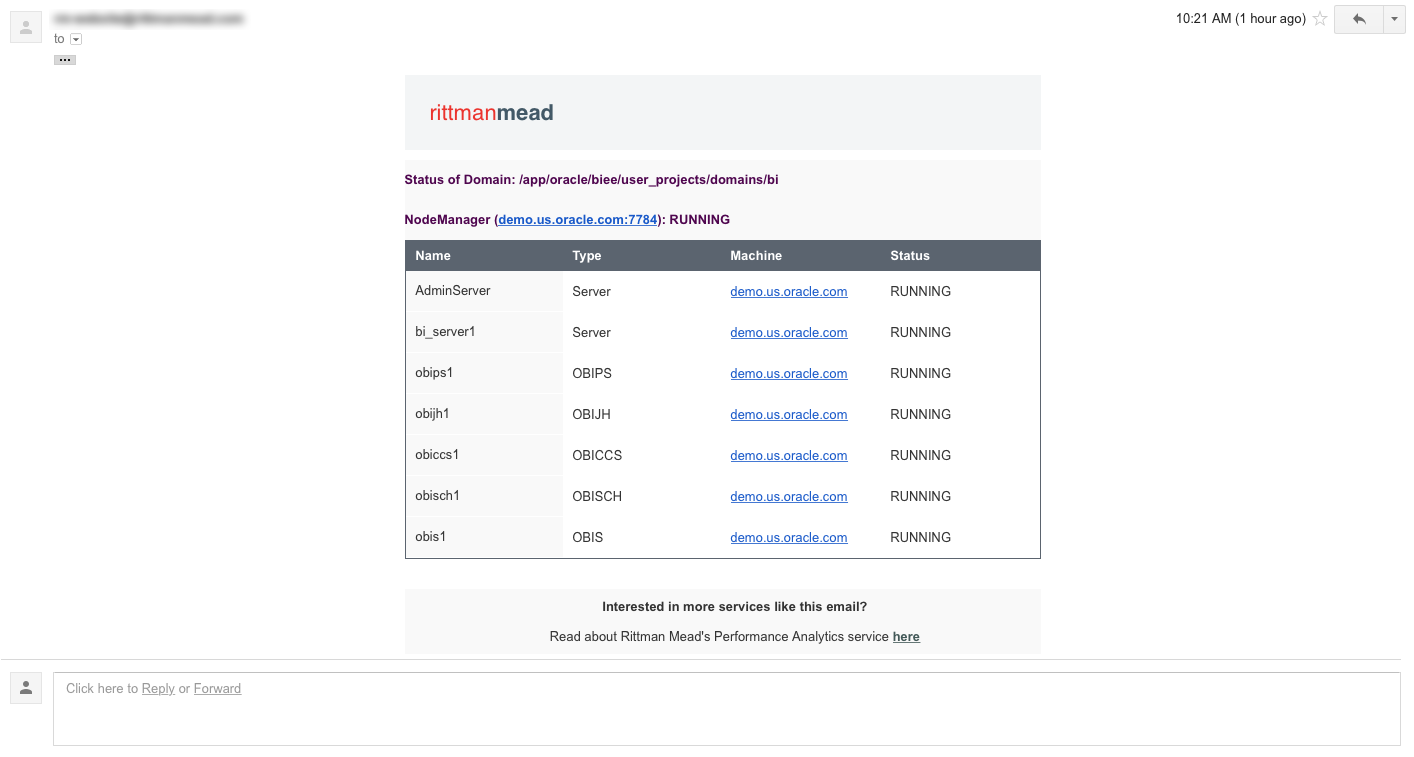This screenshot has width=1414, height=757.
Task: Open obisch1 machine link
Action: [x=789, y=497]
